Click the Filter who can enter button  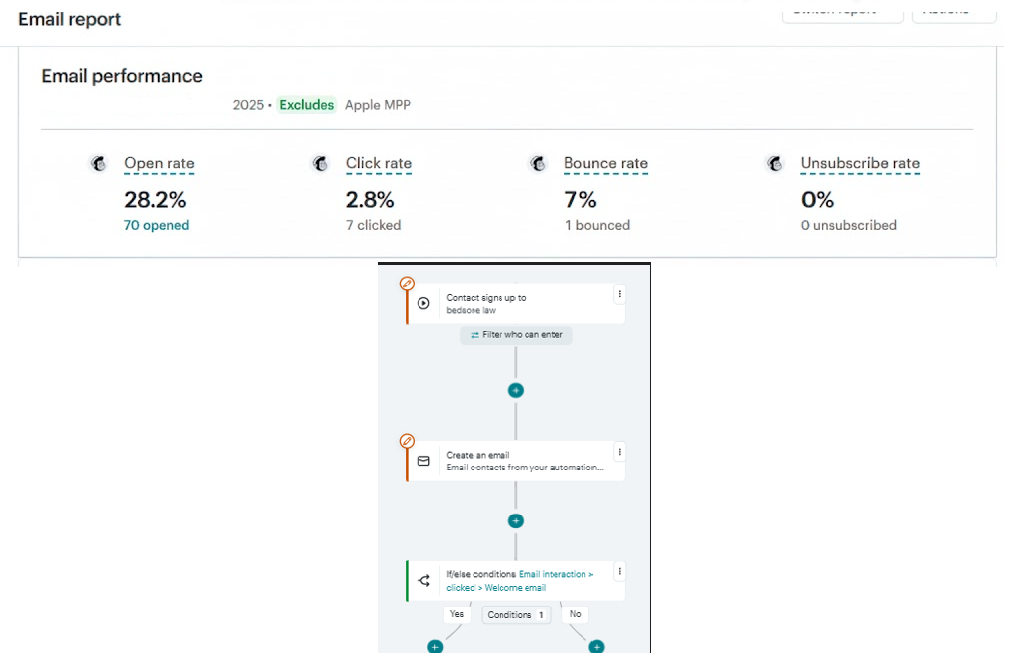tap(516, 335)
